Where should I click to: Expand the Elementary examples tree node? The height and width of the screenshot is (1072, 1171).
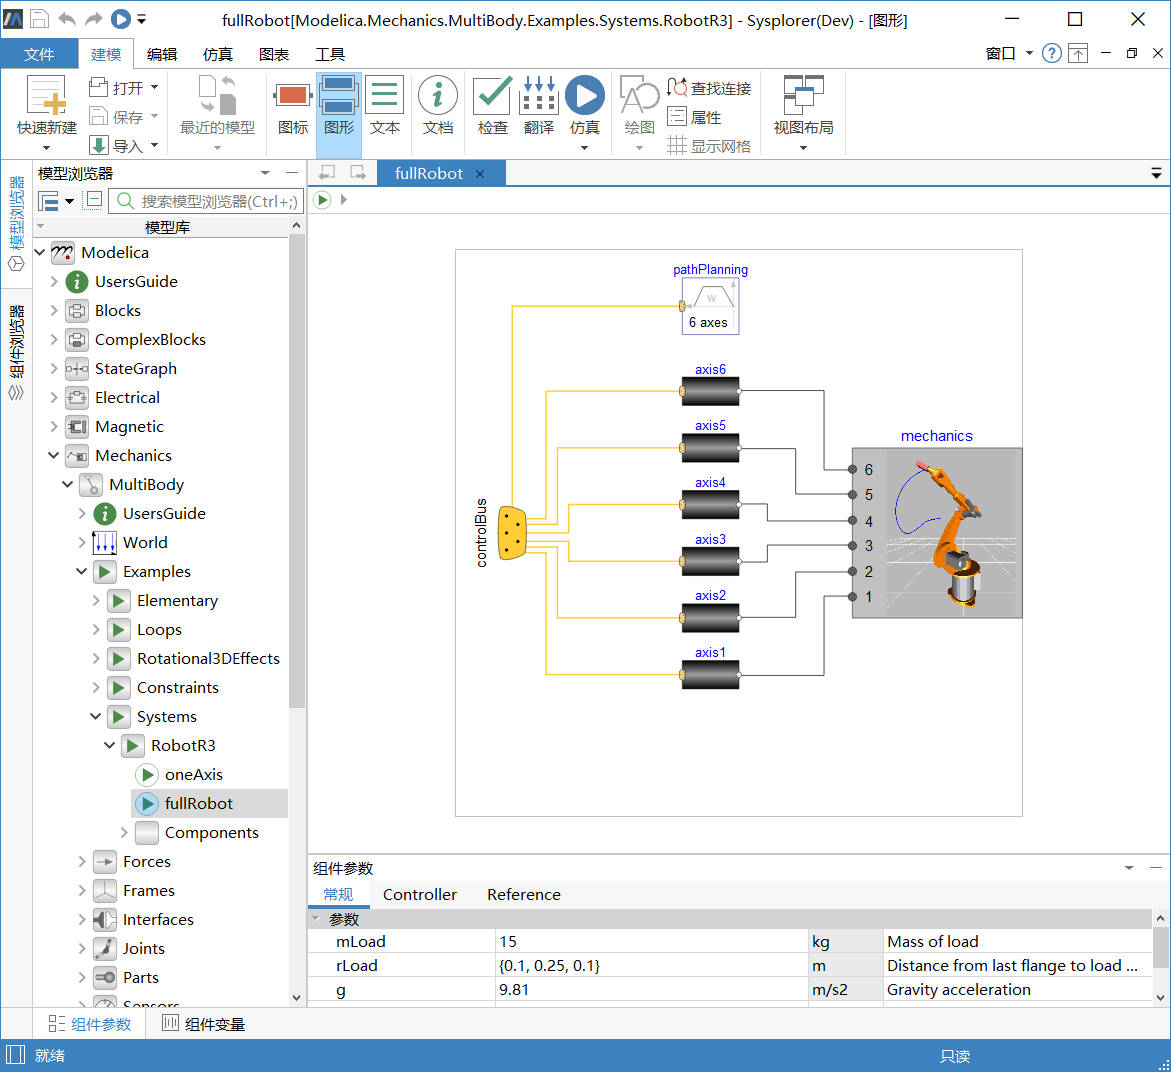pos(96,601)
